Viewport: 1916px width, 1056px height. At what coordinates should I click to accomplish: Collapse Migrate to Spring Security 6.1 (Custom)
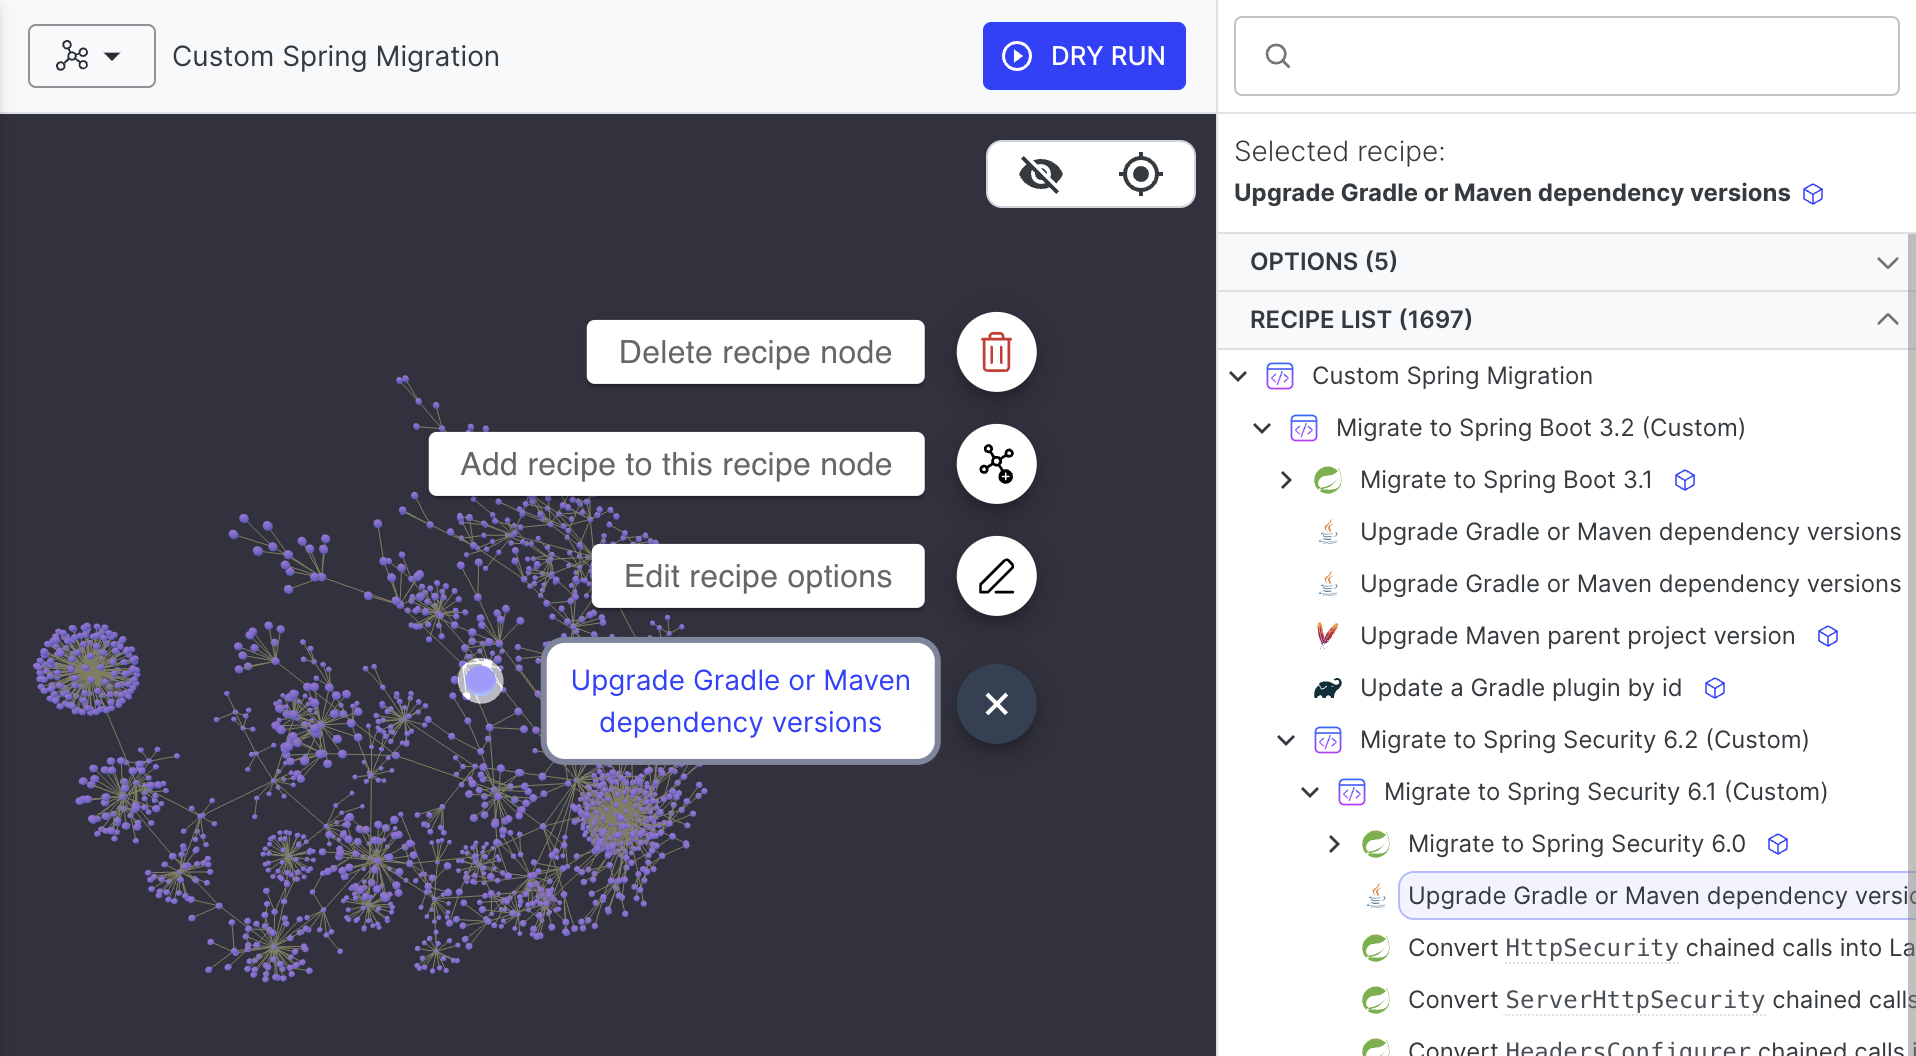click(1310, 792)
